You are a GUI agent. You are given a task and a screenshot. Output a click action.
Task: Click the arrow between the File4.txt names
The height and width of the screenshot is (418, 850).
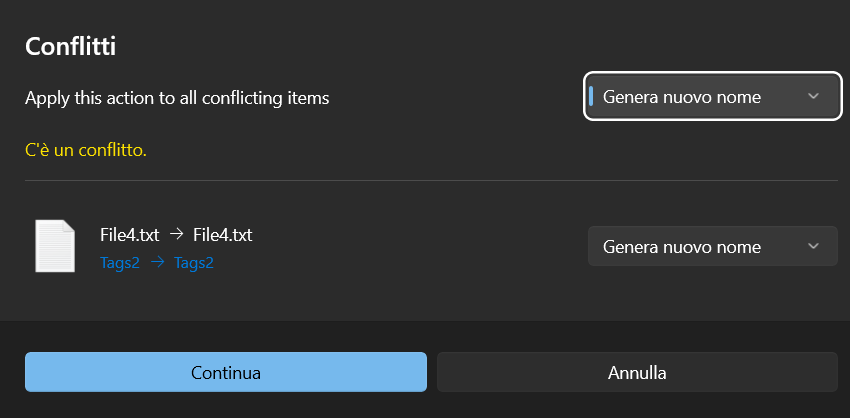click(x=176, y=235)
